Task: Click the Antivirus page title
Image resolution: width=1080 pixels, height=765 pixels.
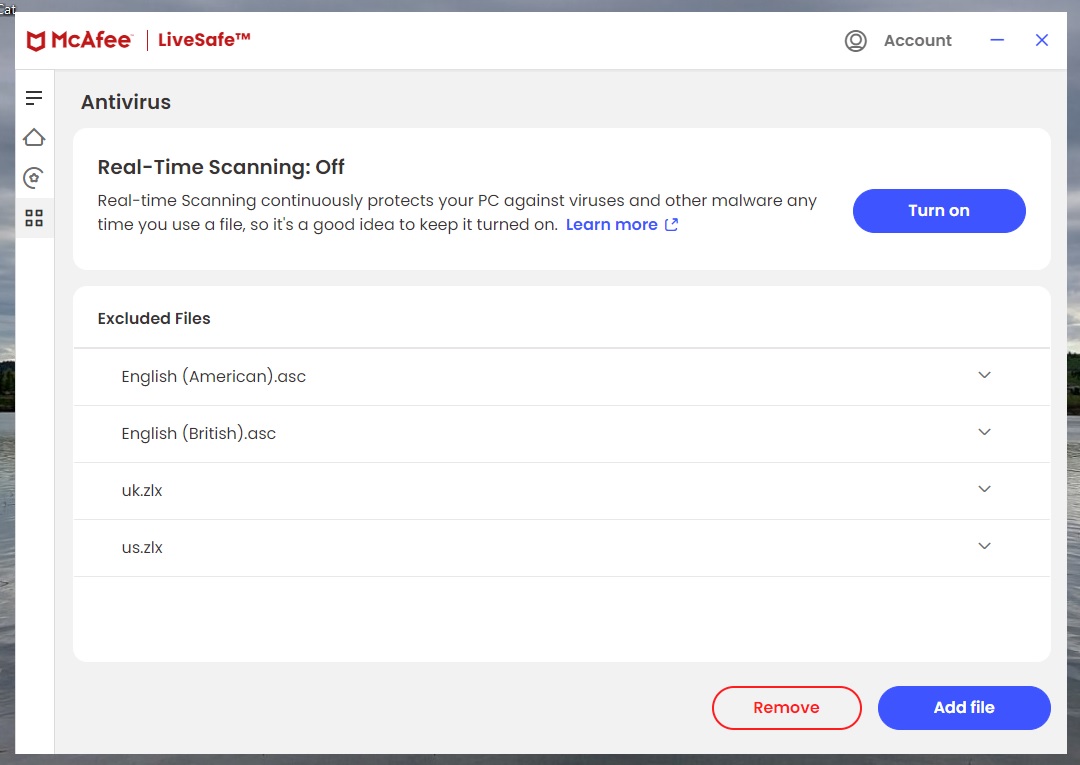Action: click(x=125, y=102)
